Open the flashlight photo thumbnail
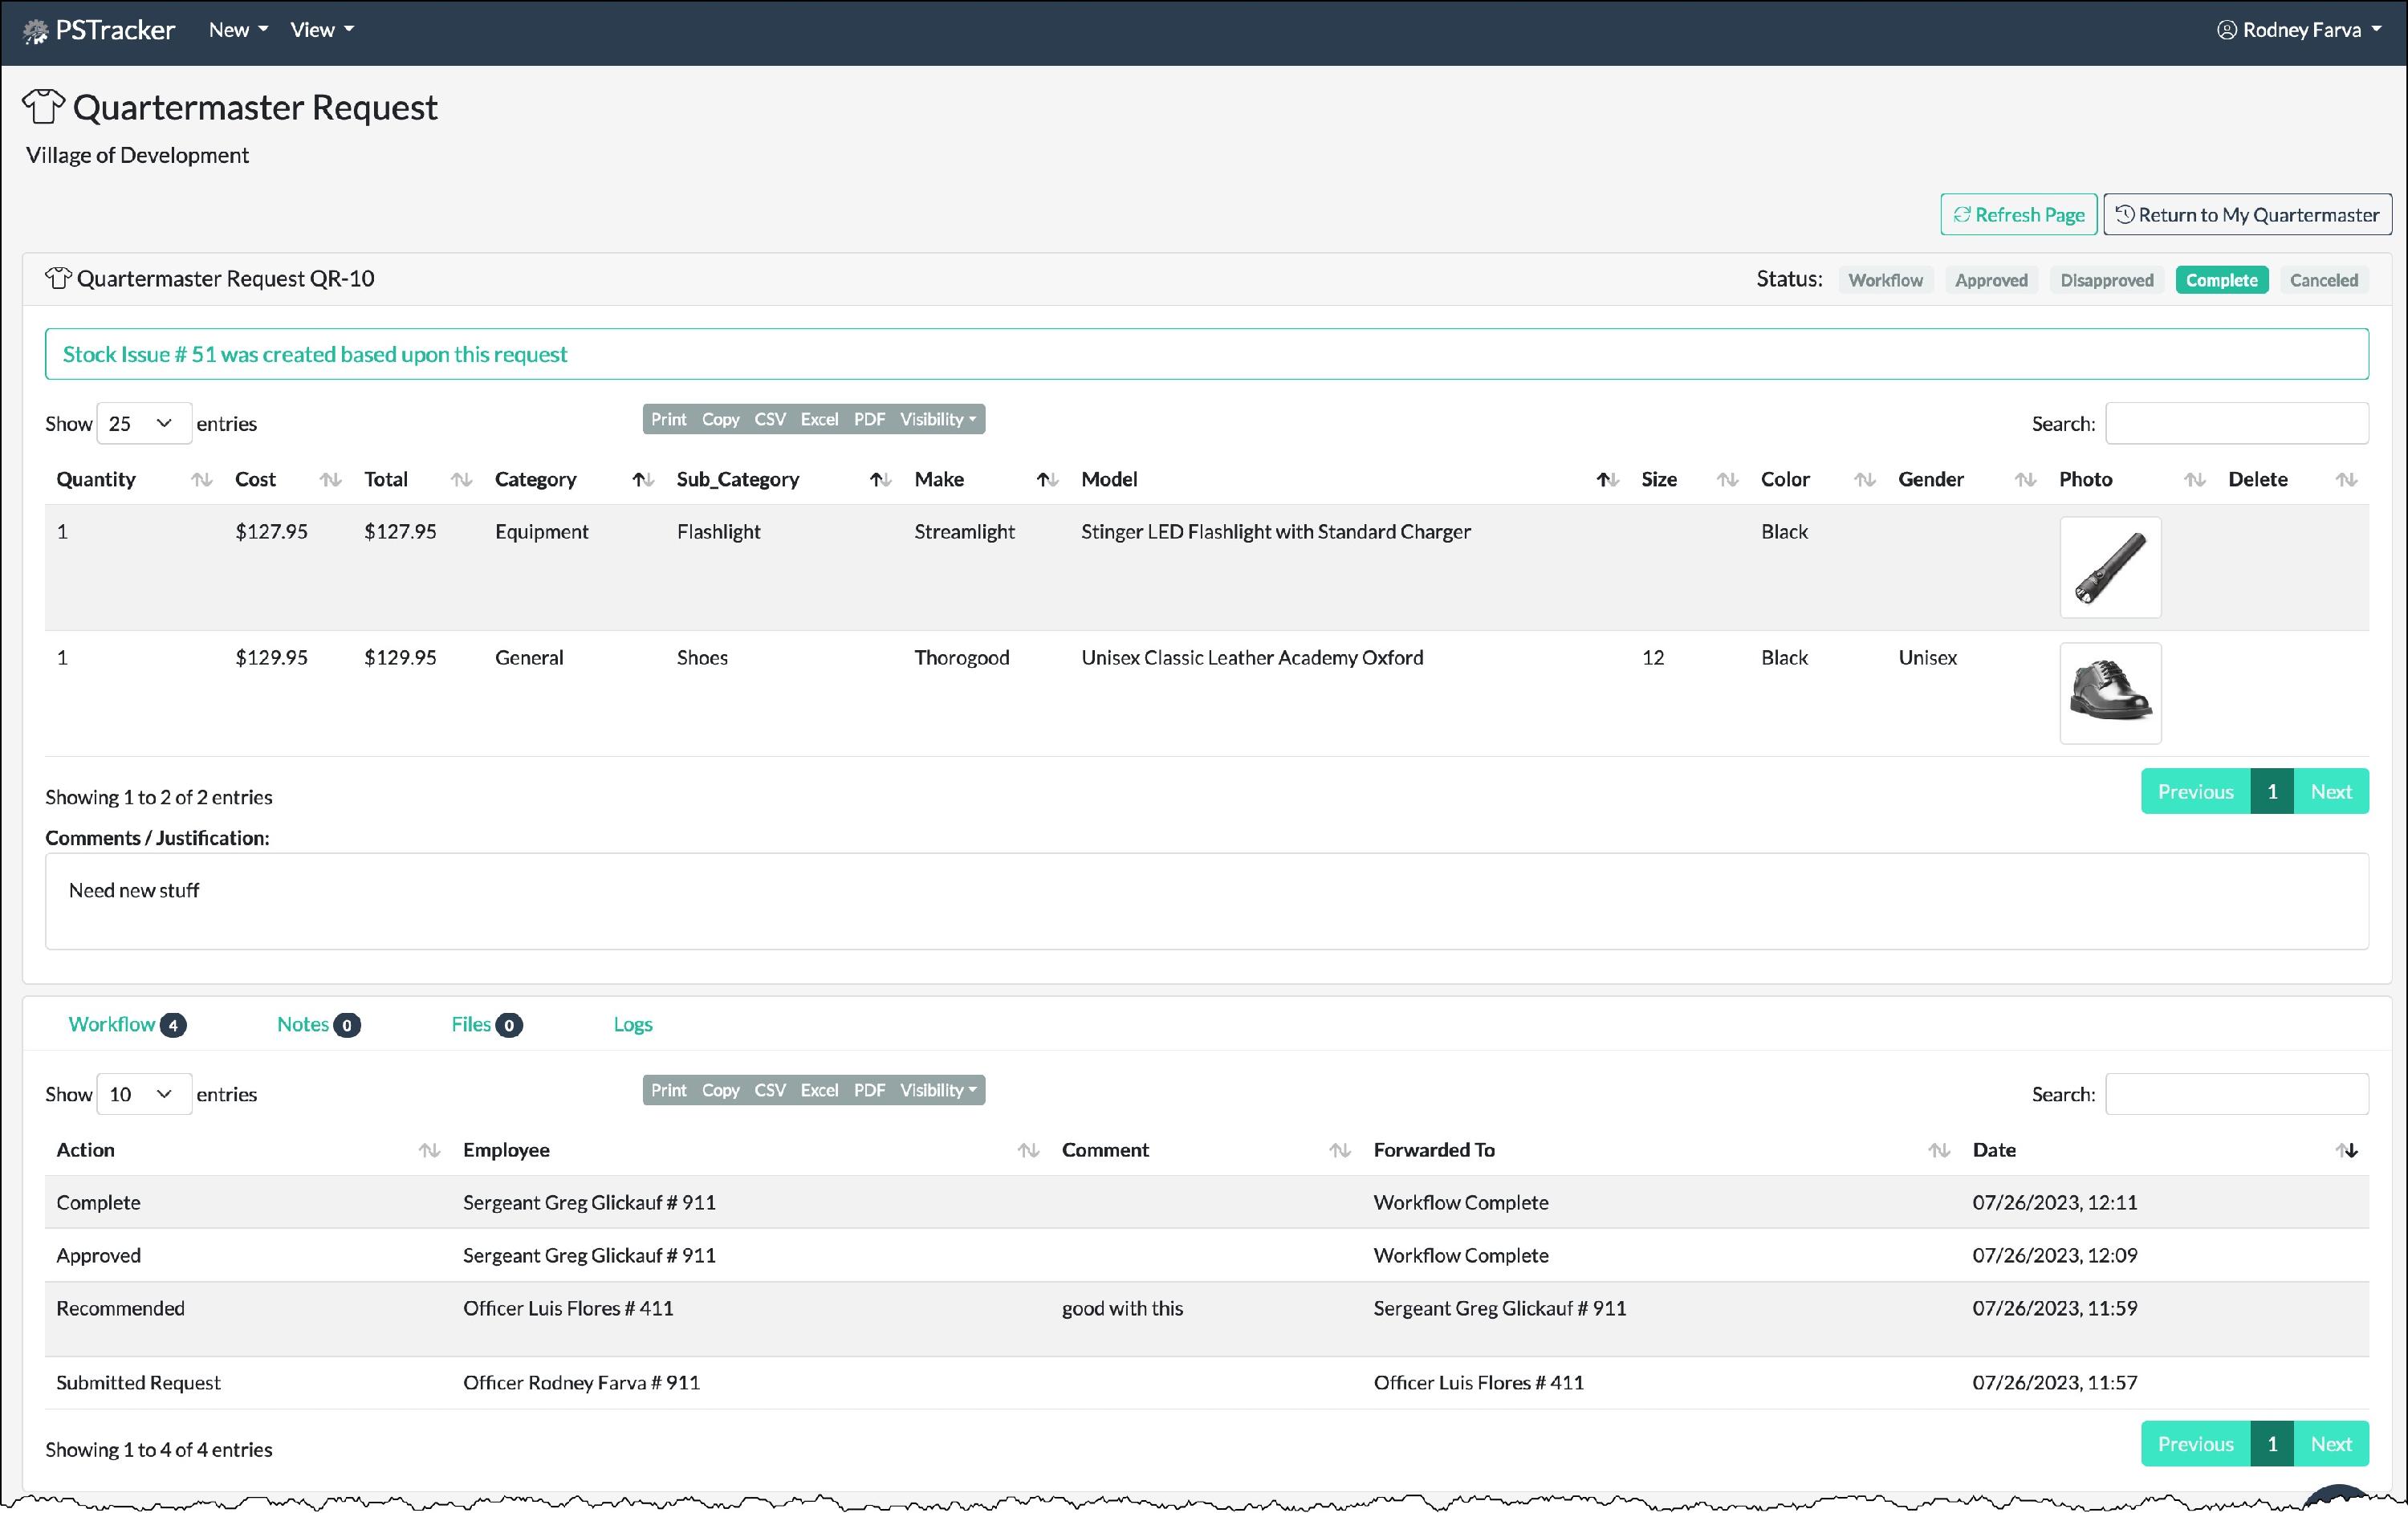 (x=2110, y=567)
